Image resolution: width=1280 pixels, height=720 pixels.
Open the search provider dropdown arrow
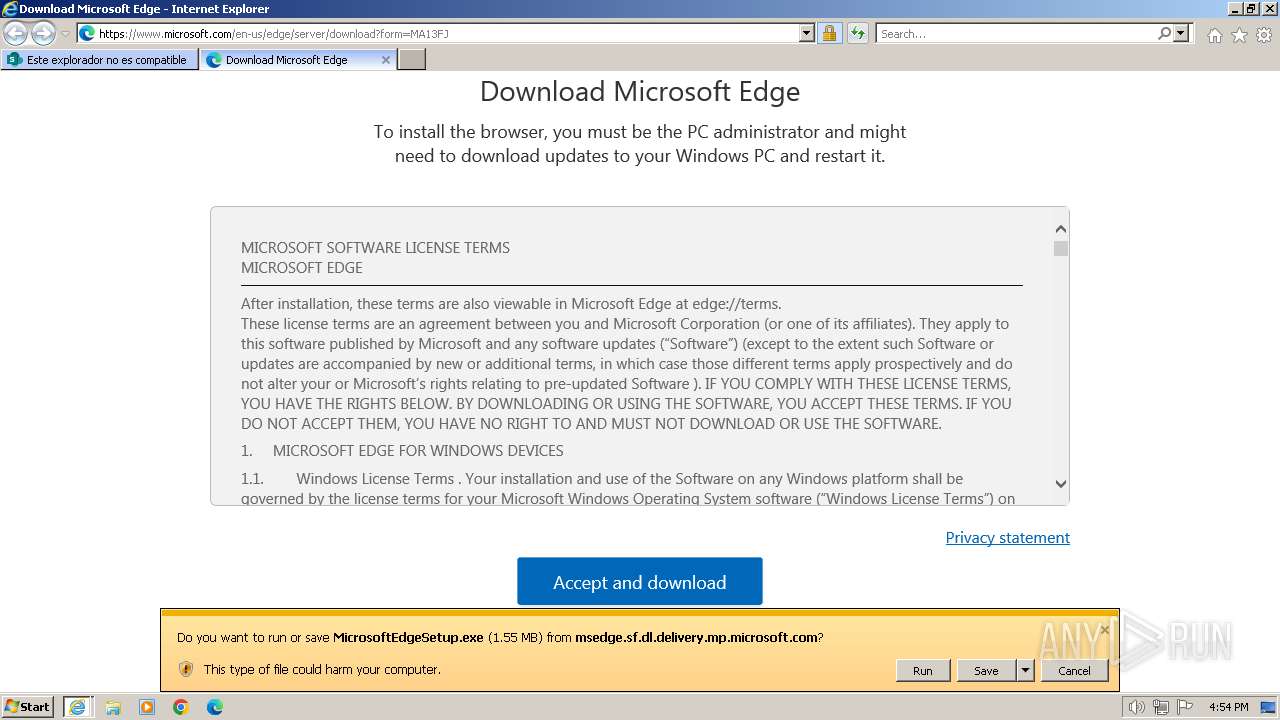tap(1182, 33)
